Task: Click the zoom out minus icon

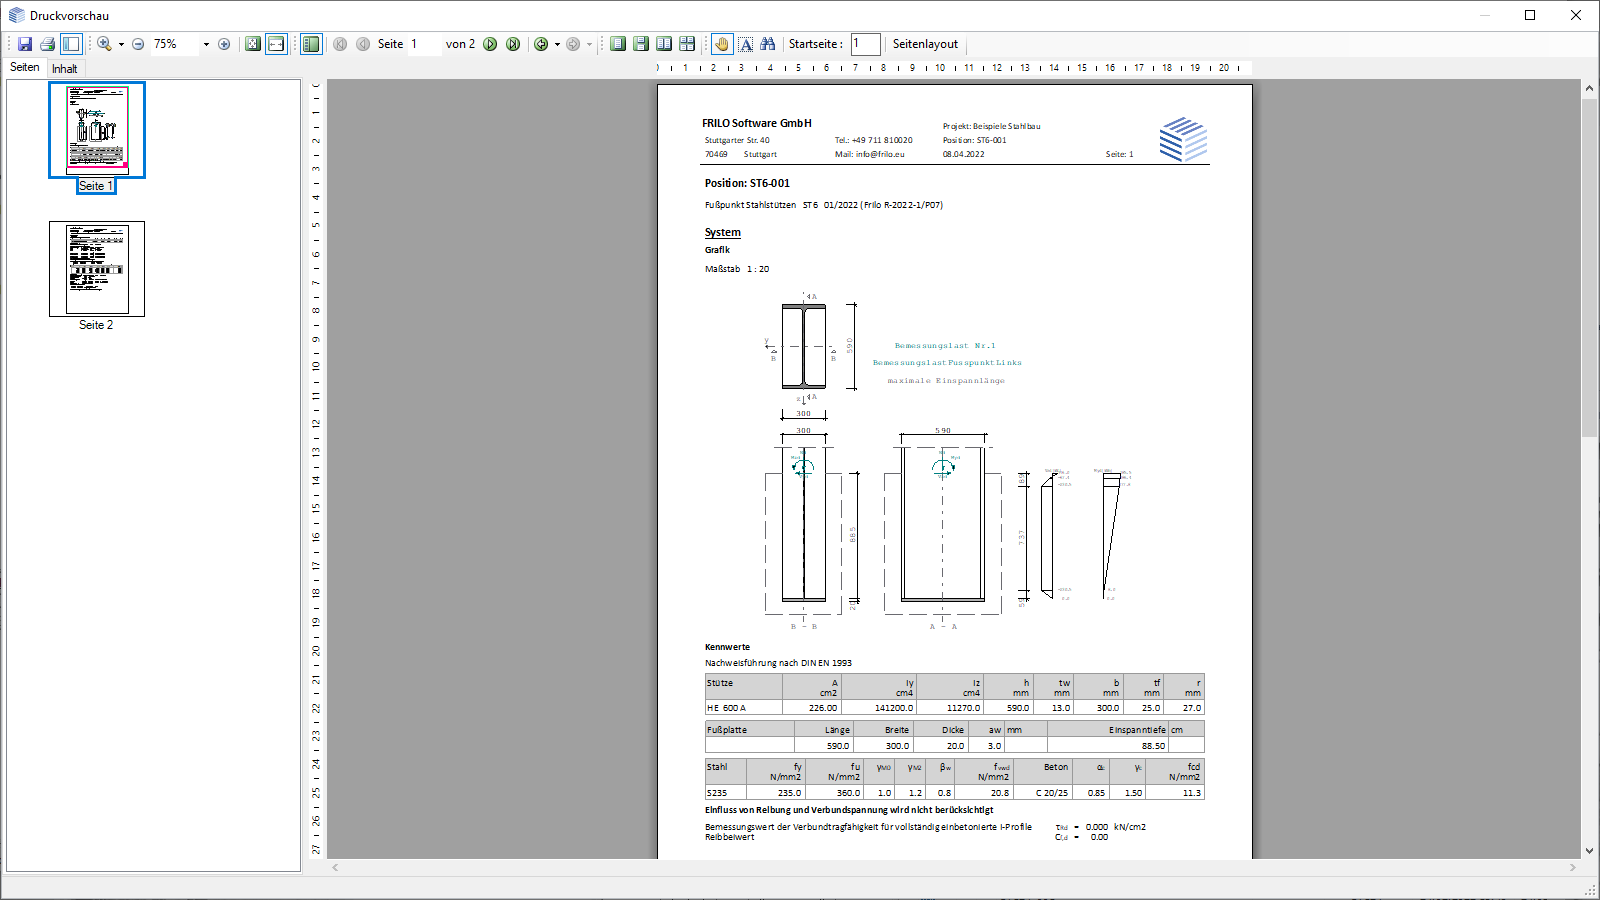Action: (x=138, y=44)
